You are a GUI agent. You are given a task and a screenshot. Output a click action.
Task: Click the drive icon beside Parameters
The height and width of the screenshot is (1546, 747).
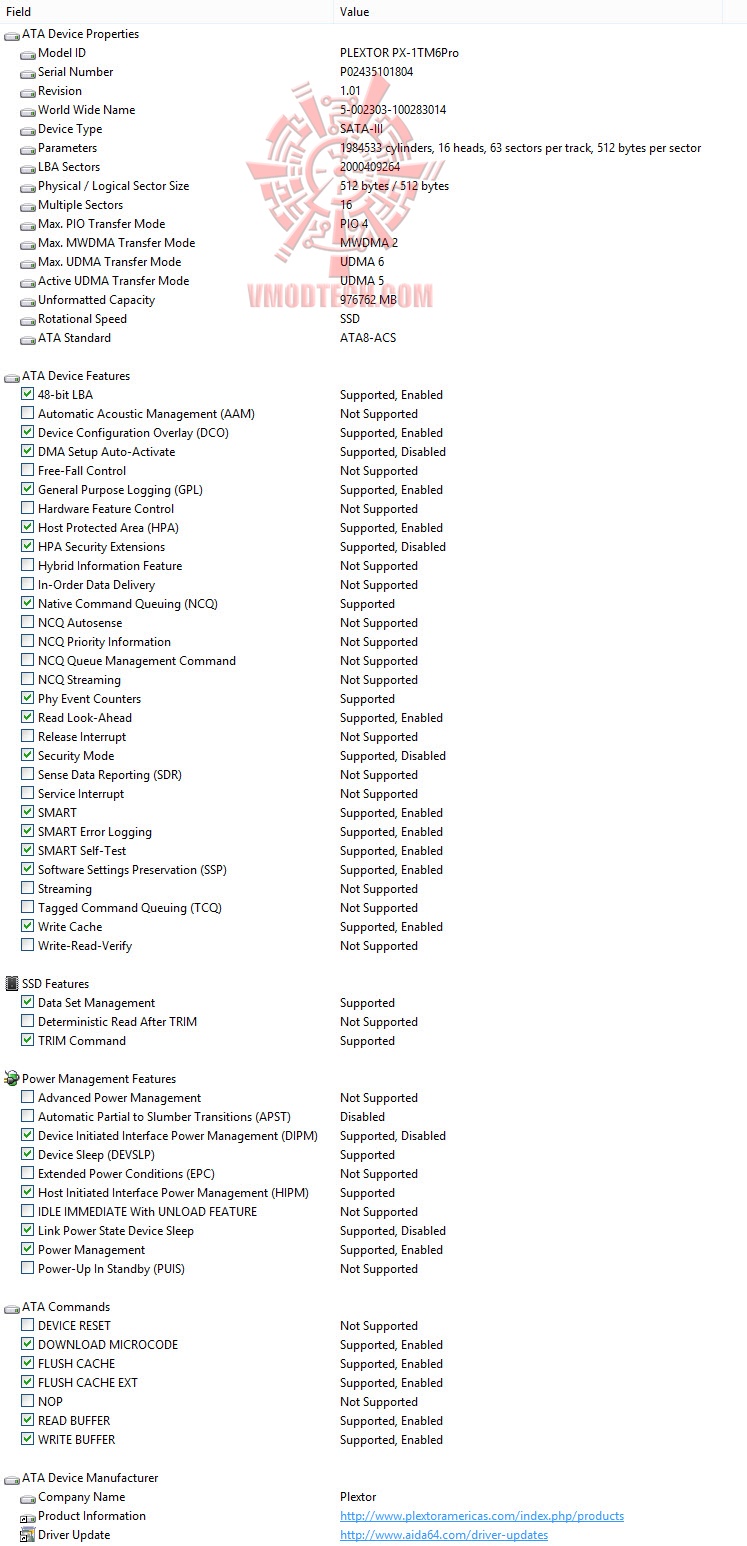point(27,148)
